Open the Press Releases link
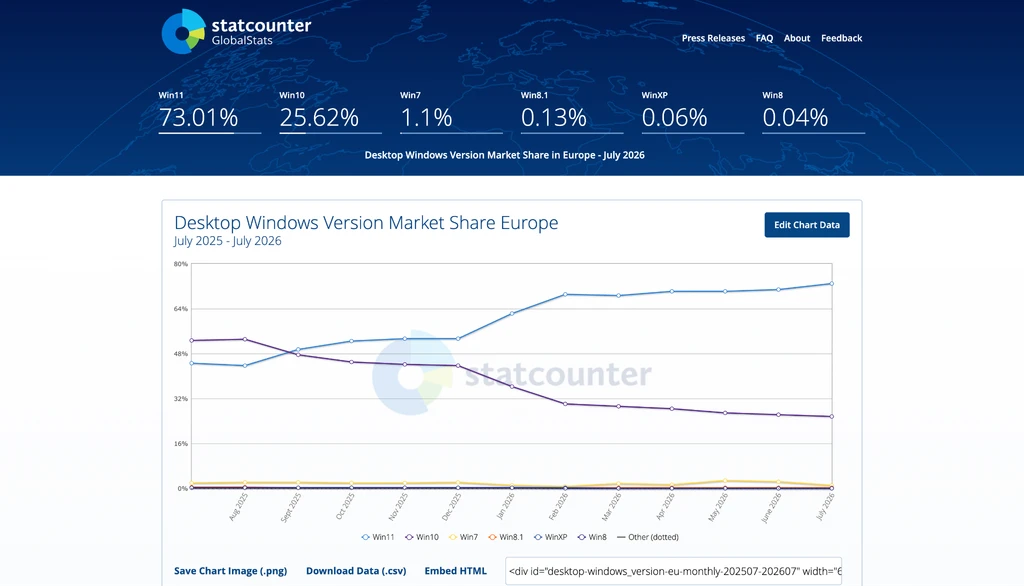Screen dimensions: 1024x586 click(x=713, y=38)
